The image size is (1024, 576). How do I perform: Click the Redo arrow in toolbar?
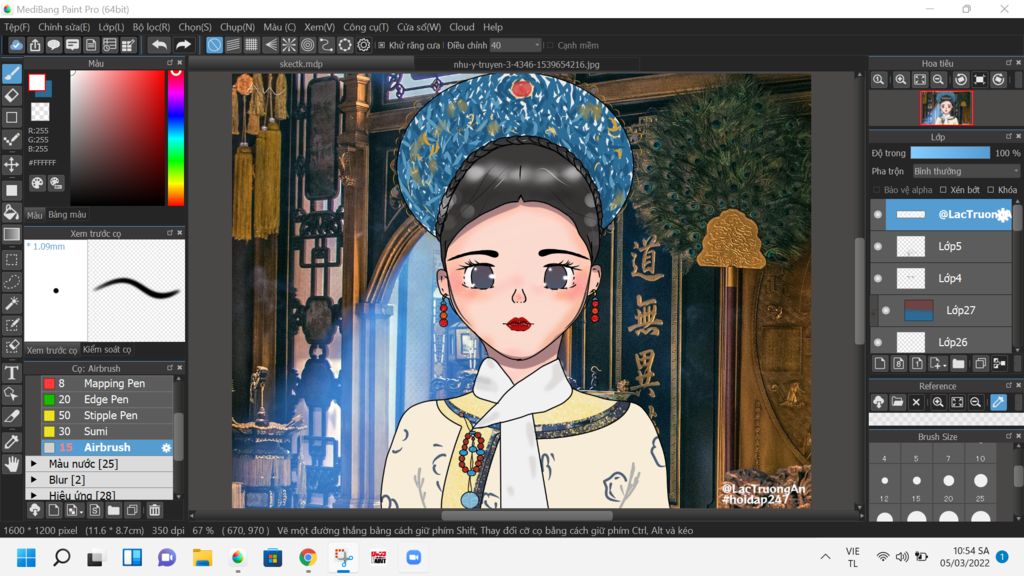click(183, 45)
